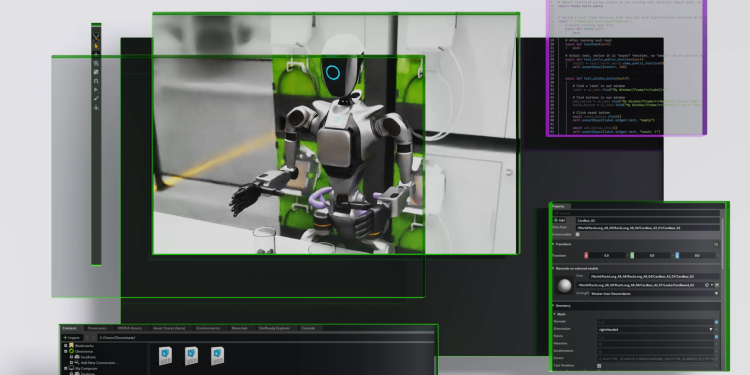Open the Orientation rightHanded dropdown
This screenshot has width=750, height=375.
coord(655,330)
